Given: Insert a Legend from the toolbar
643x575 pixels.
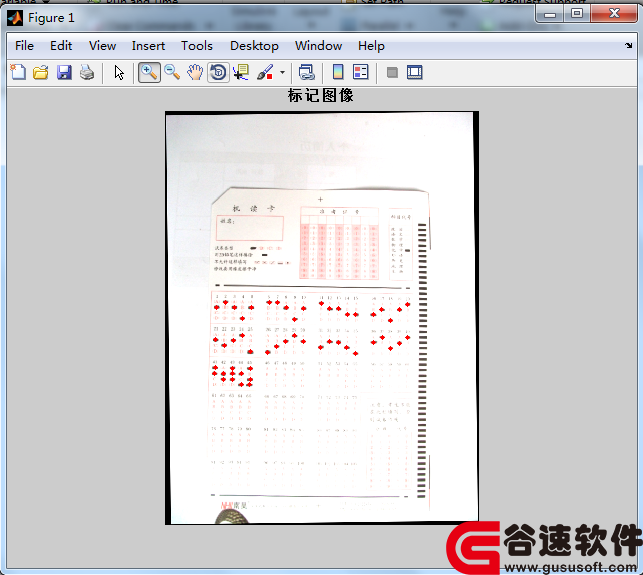Looking at the screenshot, I should click(x=361, y=72).
